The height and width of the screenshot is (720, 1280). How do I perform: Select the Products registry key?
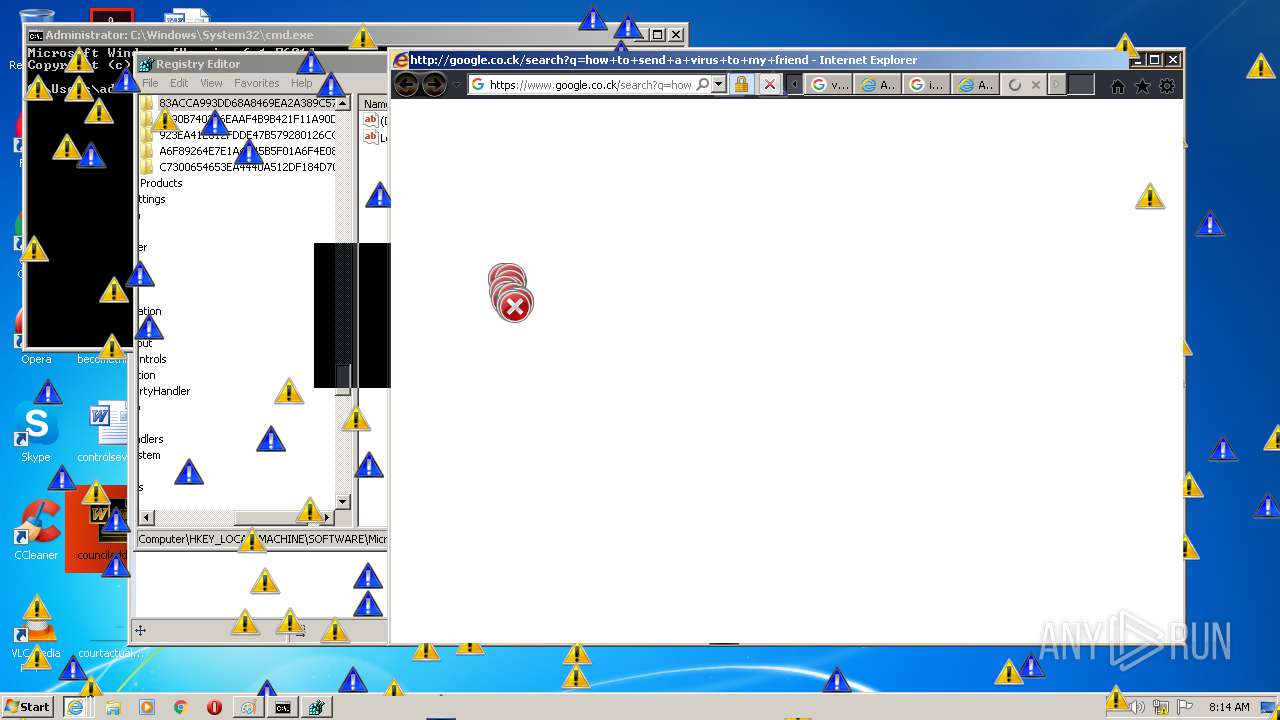[161, 183]
